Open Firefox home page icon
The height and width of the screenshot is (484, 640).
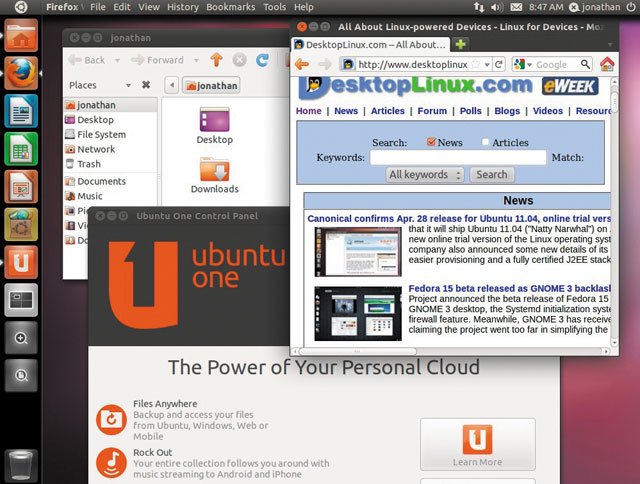pos(607,64)
